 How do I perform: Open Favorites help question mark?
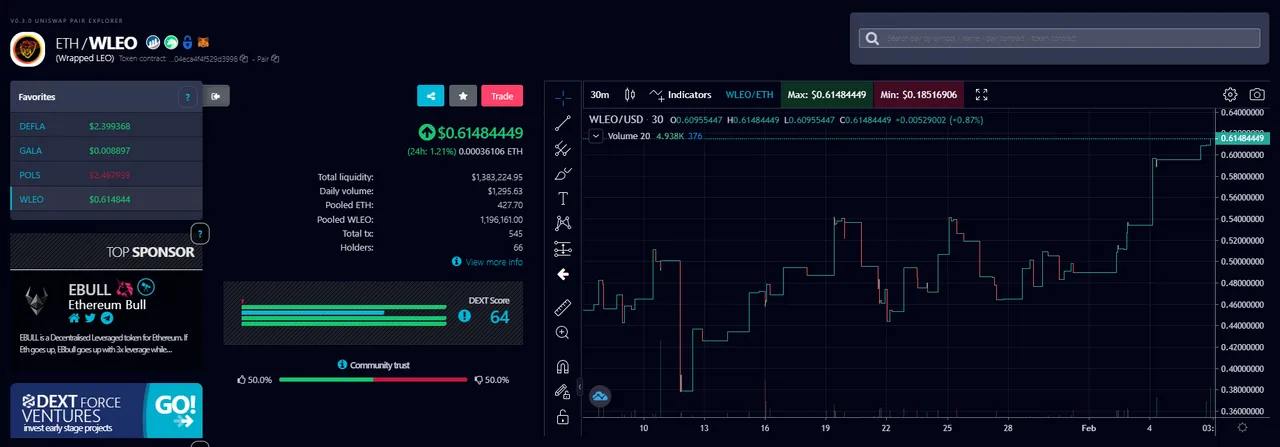coord(187,97)
